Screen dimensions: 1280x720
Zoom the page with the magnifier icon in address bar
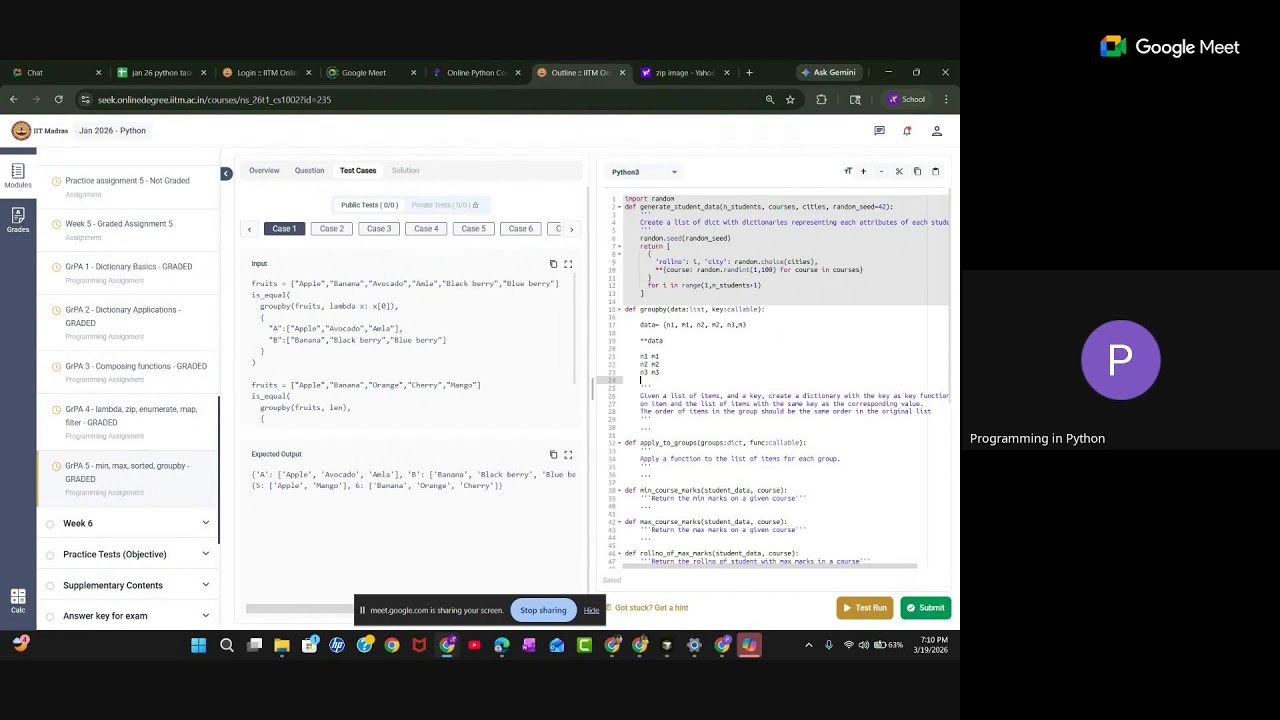click(769, 99)
